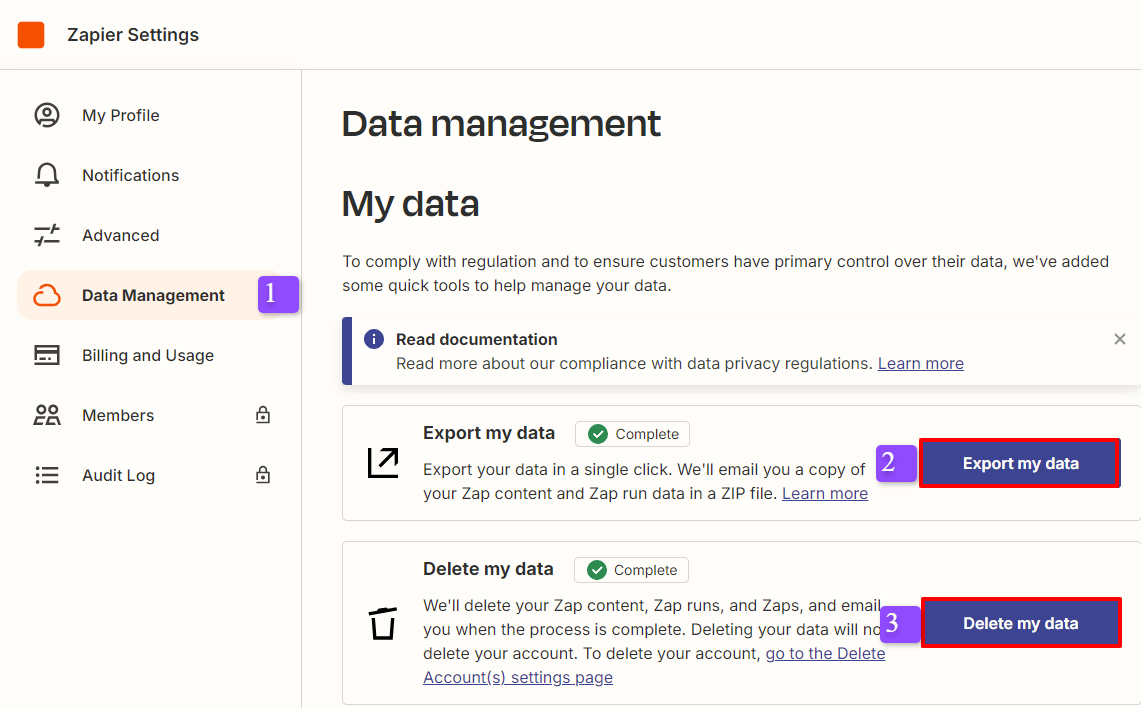Select the Audit Log list icon
The height and width of the screenshot is (708, 1141).
47,475
